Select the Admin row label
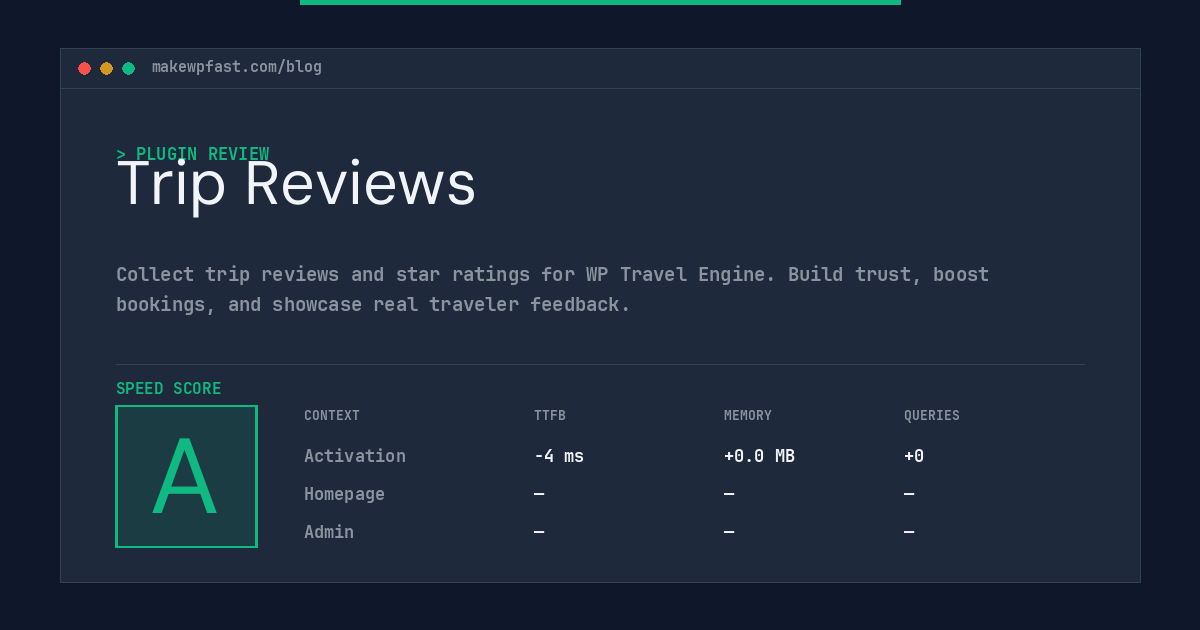1200x630 pixels. coord(329,532)
